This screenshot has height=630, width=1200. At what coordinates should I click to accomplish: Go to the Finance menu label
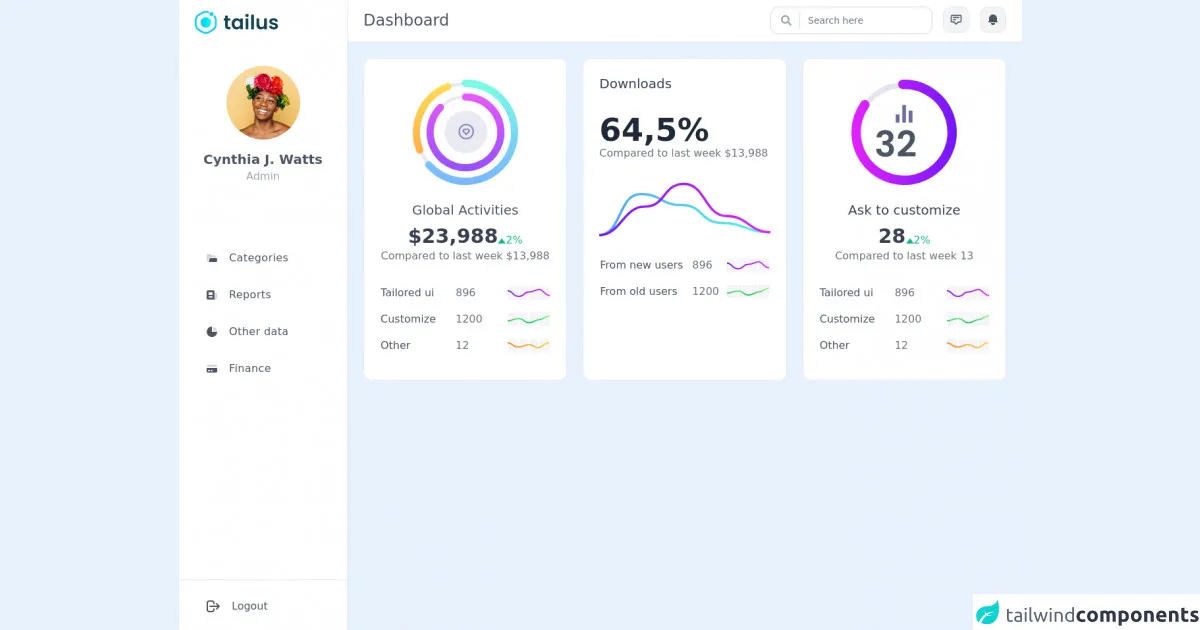coord(250,369)
